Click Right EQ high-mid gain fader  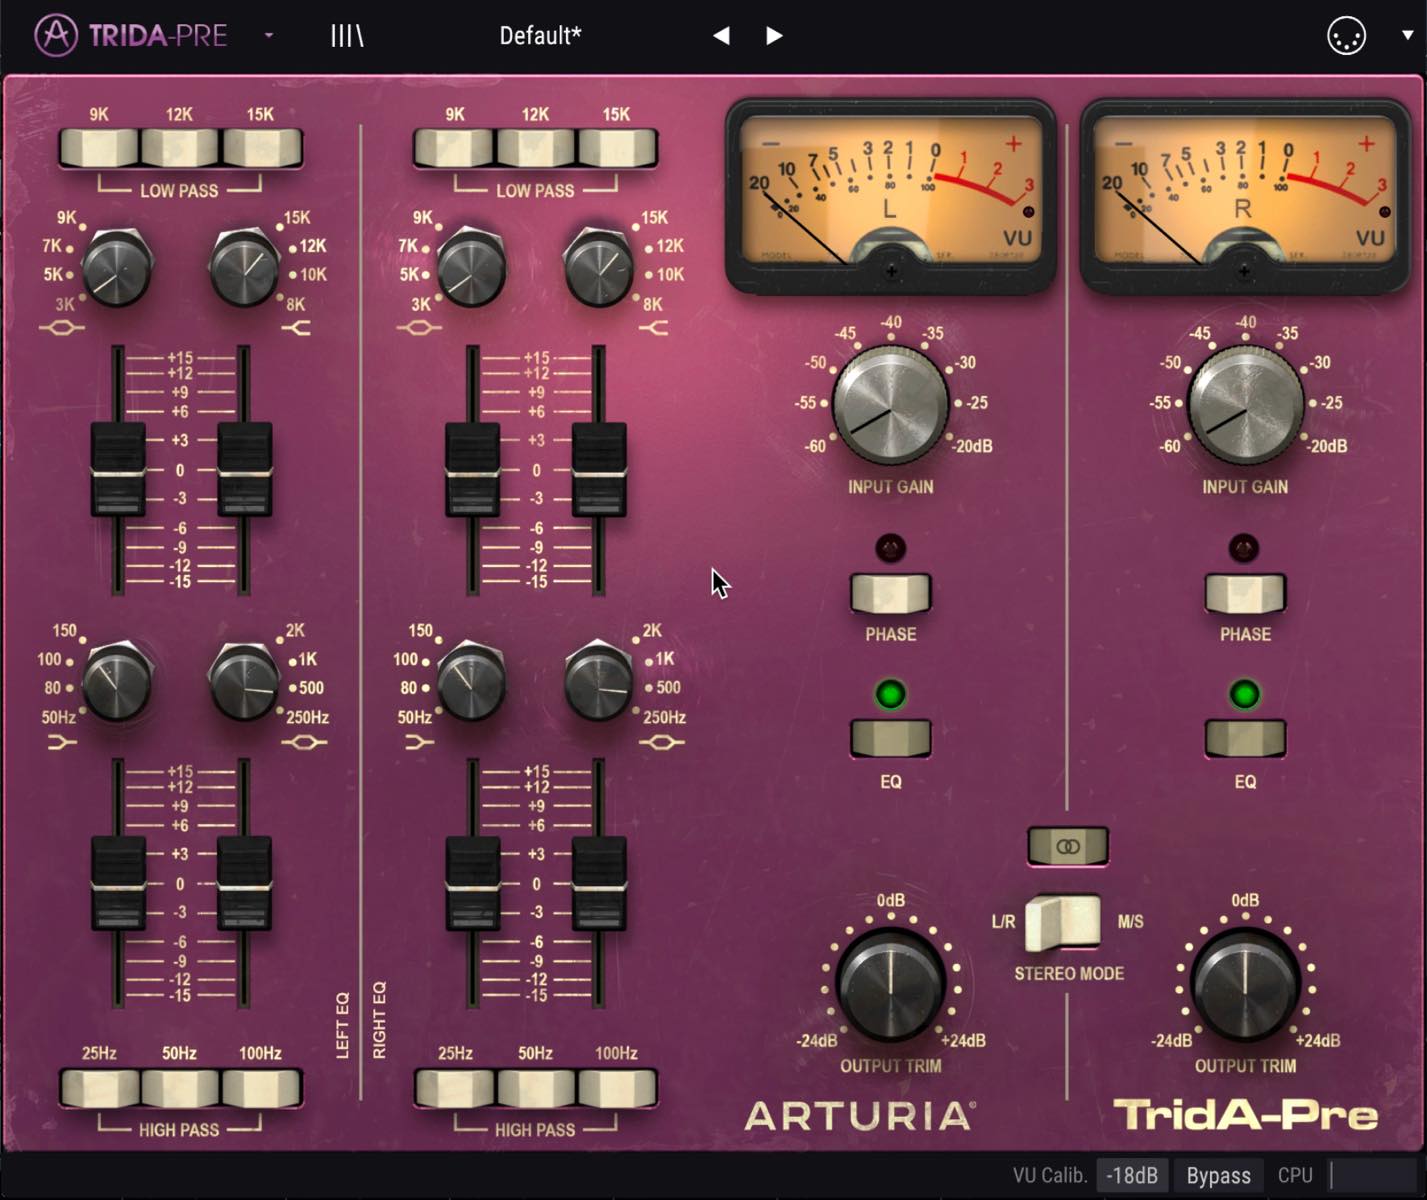(x=472, y=469)
